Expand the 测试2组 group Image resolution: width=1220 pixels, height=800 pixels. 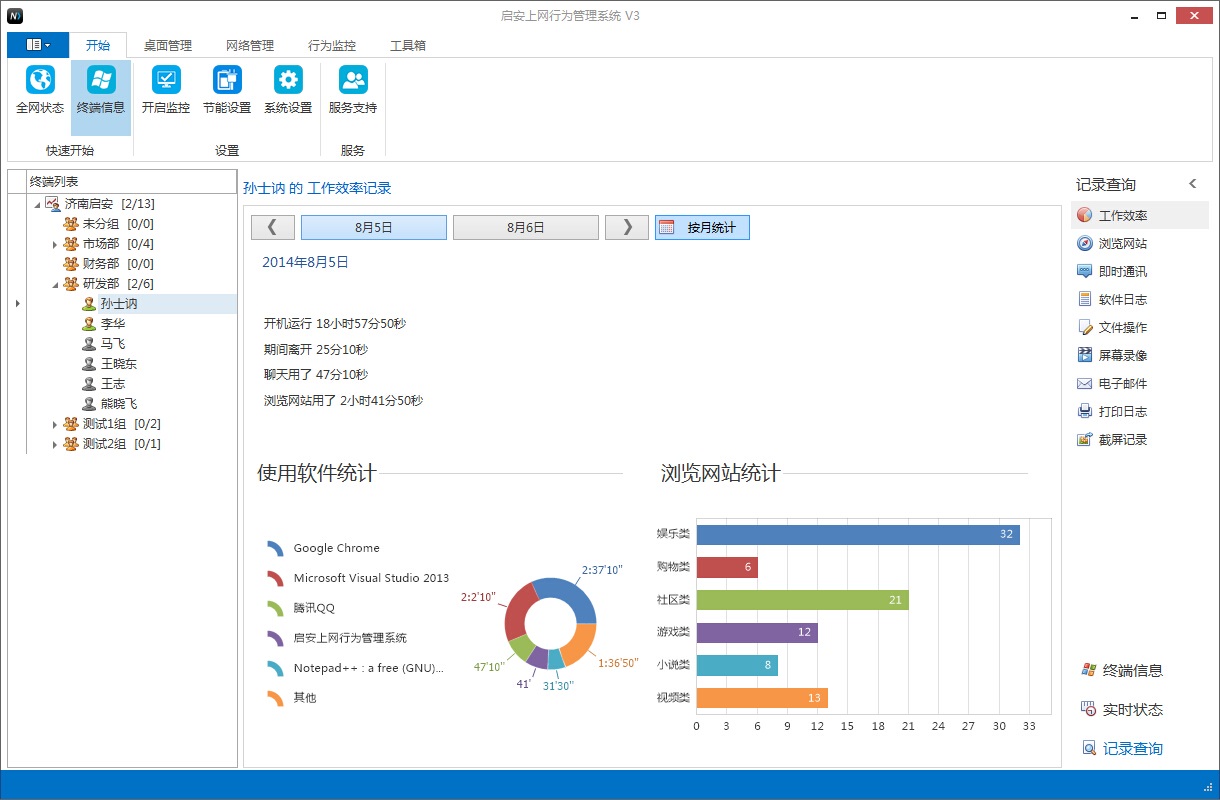[55, 444]
